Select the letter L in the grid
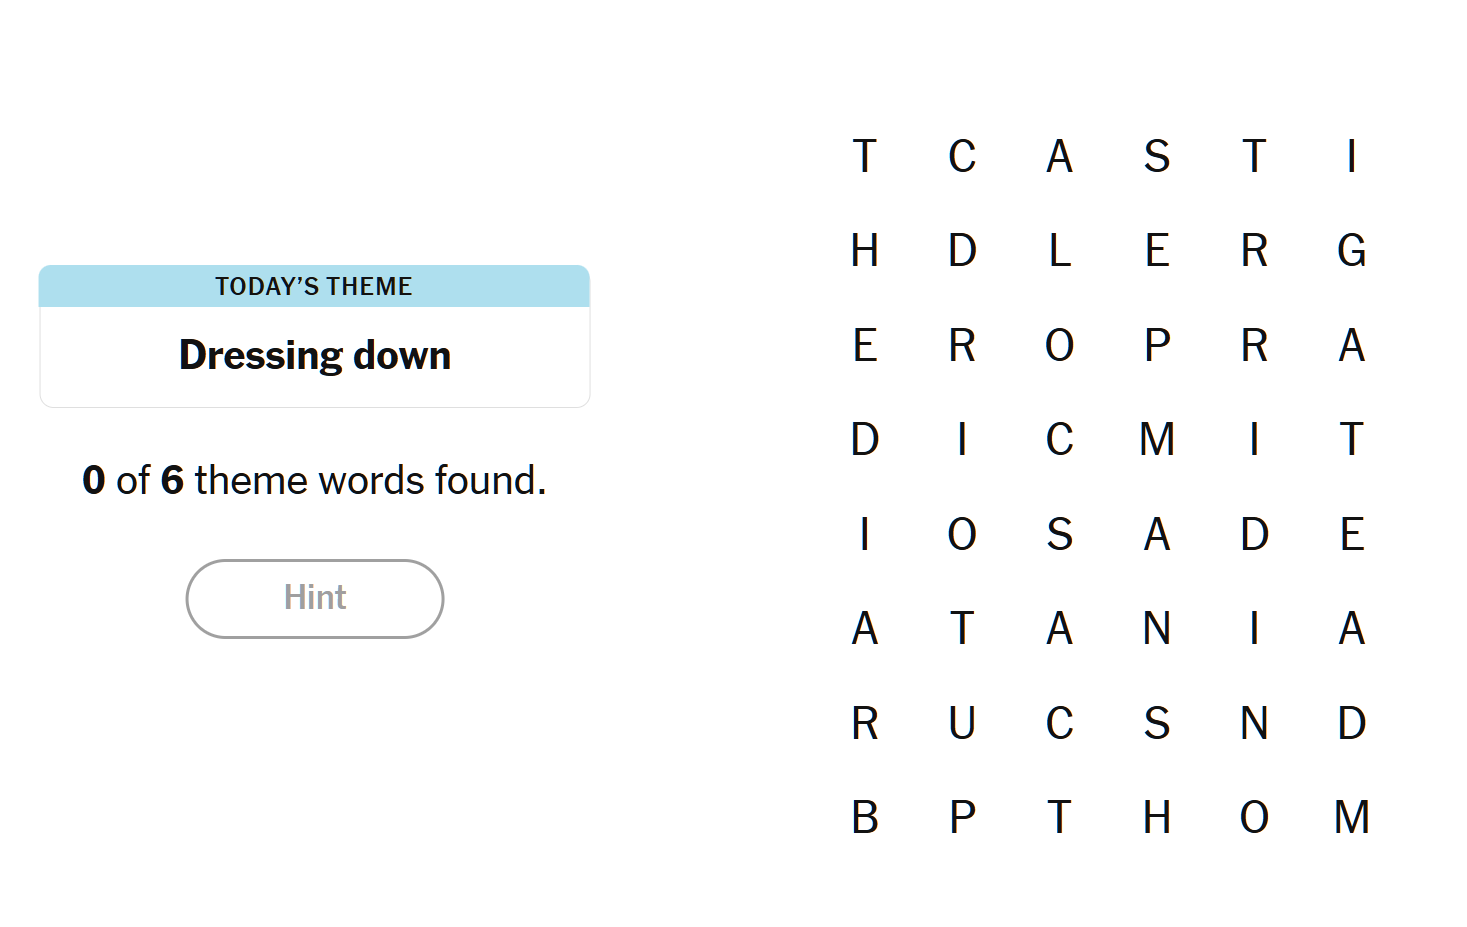 1060,250
